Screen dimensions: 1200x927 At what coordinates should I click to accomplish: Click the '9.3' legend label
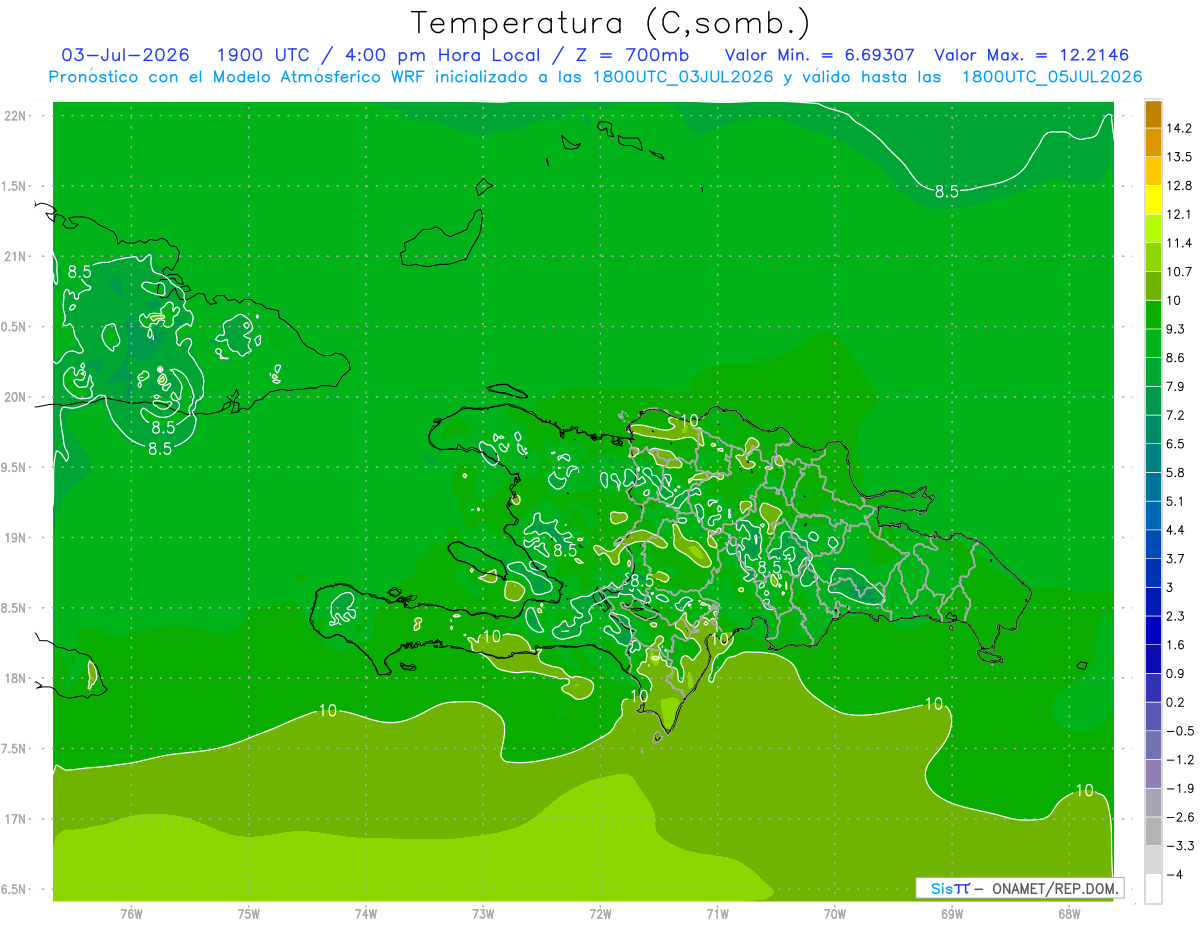coord(1177,329)
